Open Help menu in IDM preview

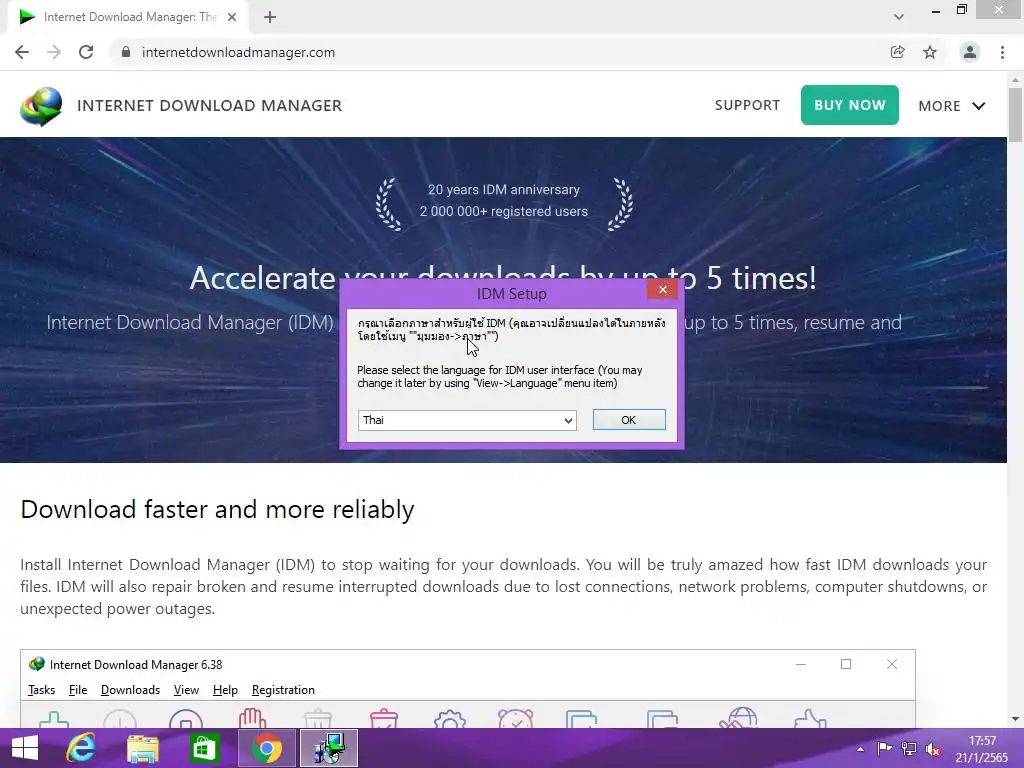(x=225, y=690)
